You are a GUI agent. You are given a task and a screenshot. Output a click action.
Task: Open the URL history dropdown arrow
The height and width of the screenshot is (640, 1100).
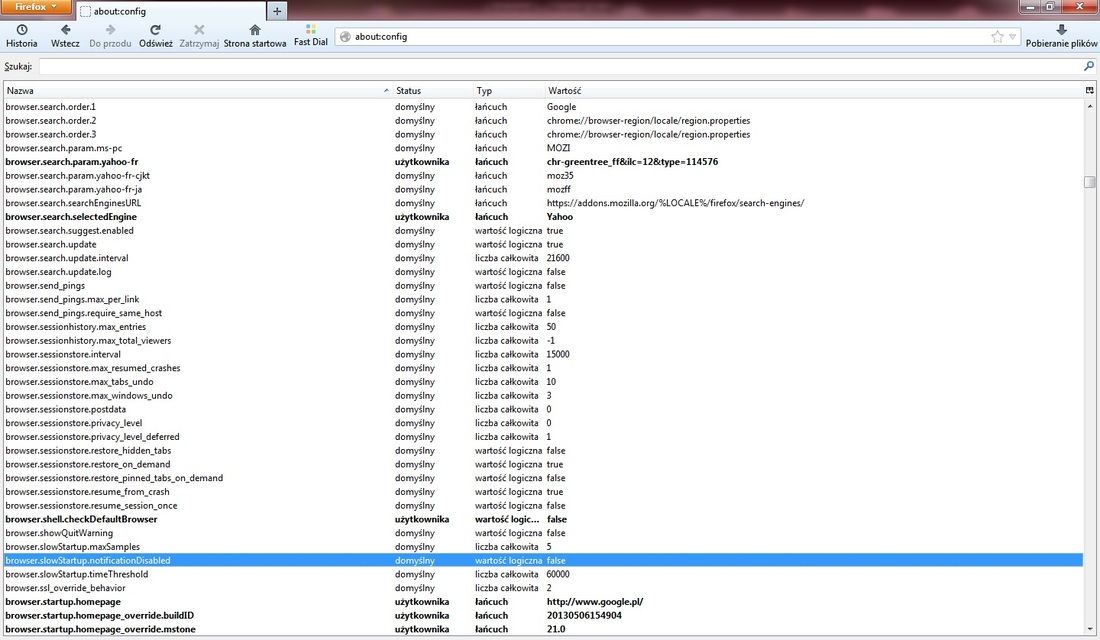pyautogui.click(x=1012, y=36)
